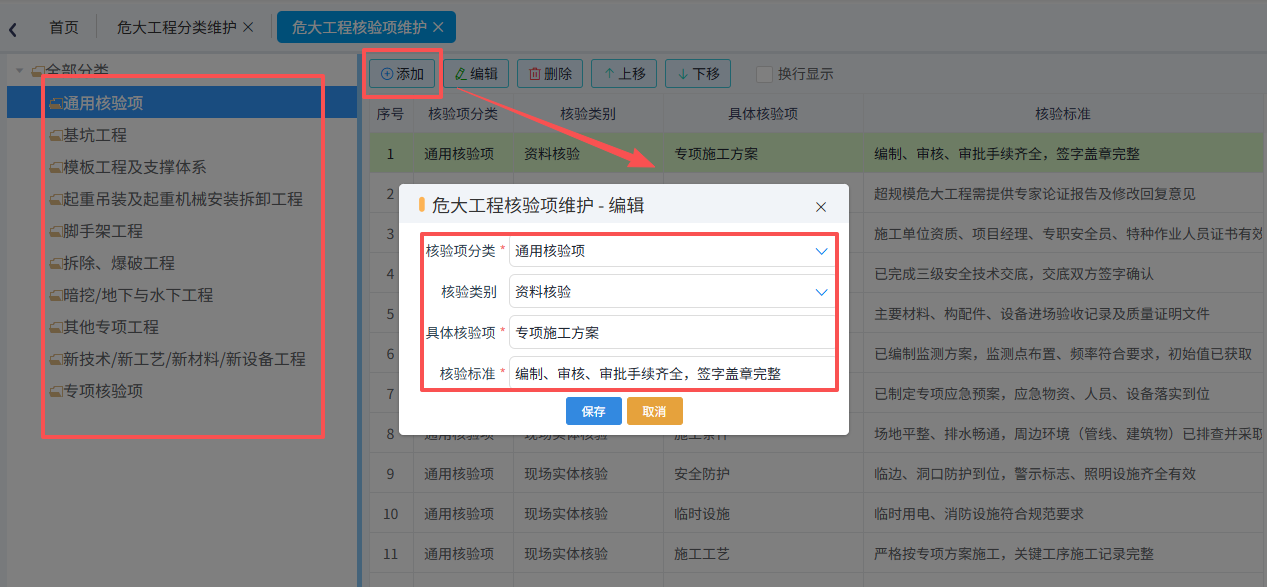This screenshot has height=587, width=1267.
Task: Click the 具体核验项 column header
Action: 763,114
